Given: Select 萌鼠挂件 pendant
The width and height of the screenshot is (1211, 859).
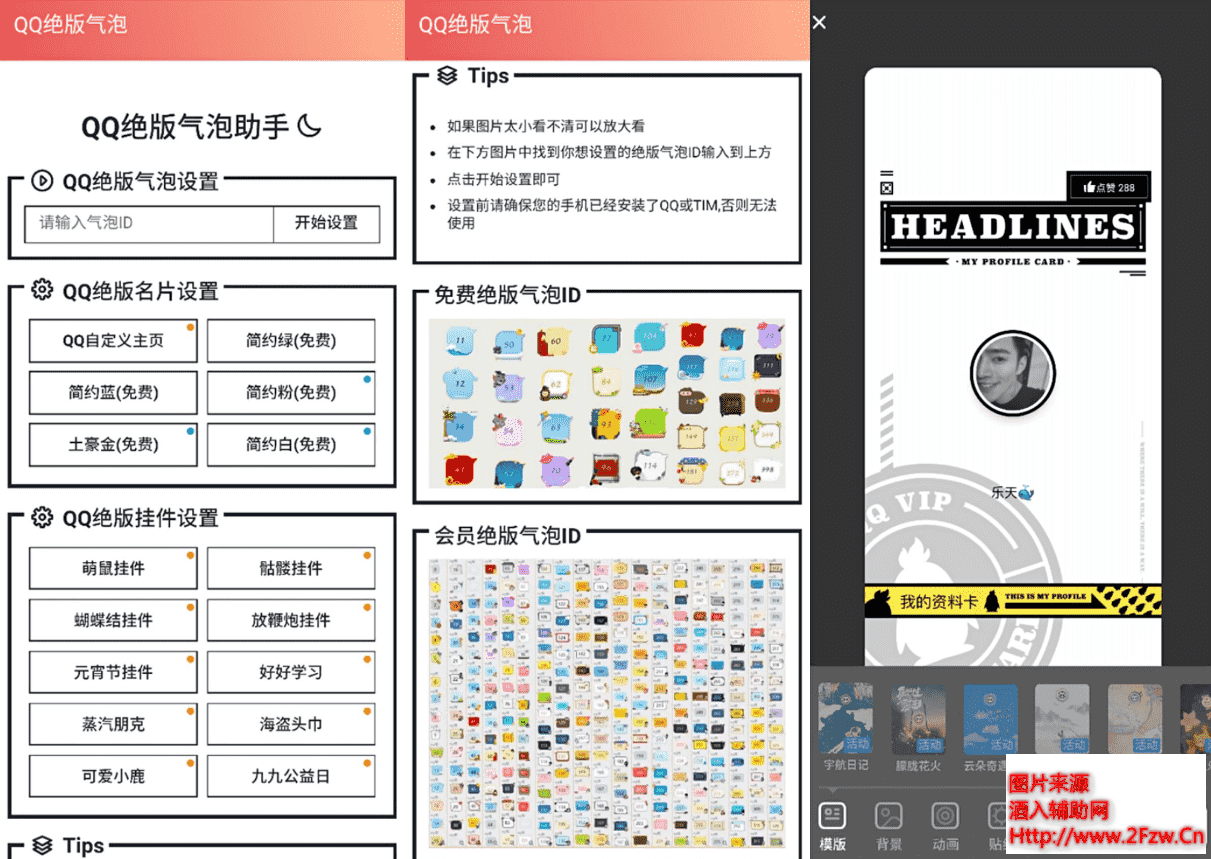Looking at the screenshot, I should pyautogui.click(x=113, y=569).
